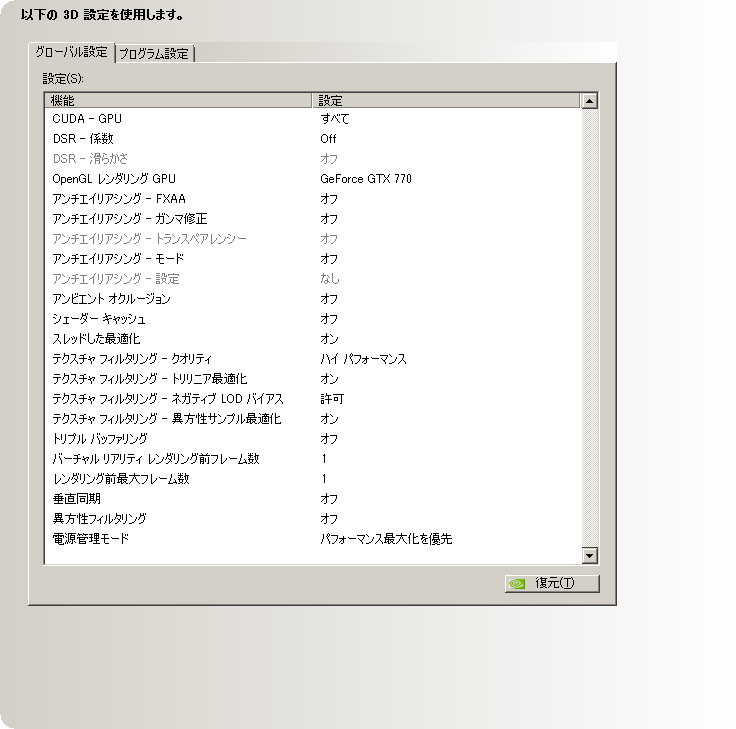Click the オフ value for アンチエイリアシング モード
This screenshot has width=736, height=729.
coord(329,259)
